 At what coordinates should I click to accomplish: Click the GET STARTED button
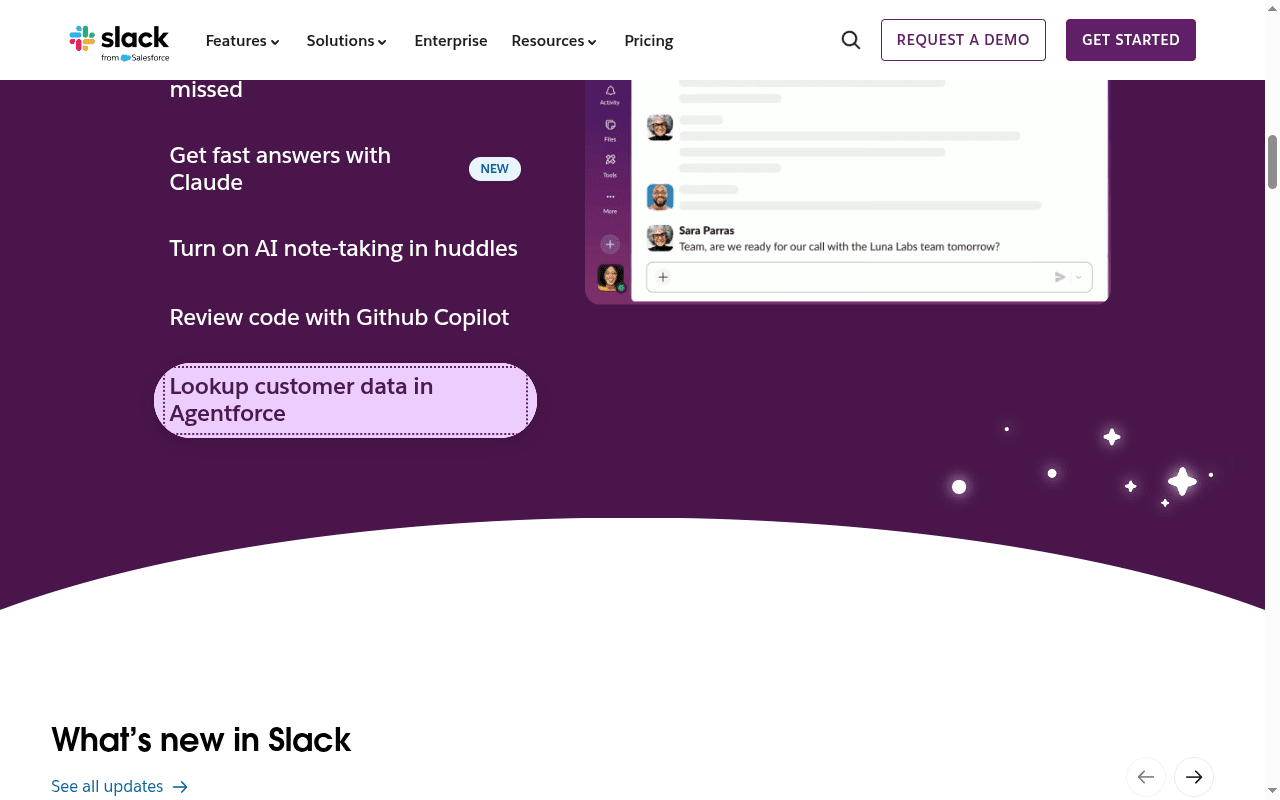point(1131,40)
